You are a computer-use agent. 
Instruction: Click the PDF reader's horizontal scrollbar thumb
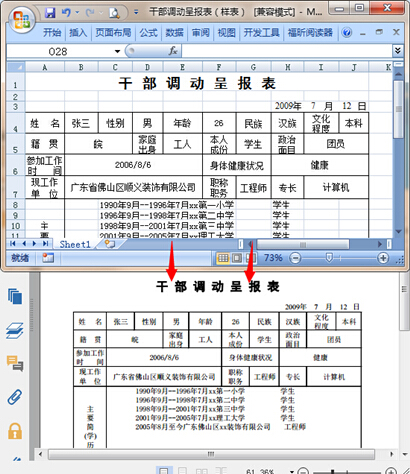(211, 454)
